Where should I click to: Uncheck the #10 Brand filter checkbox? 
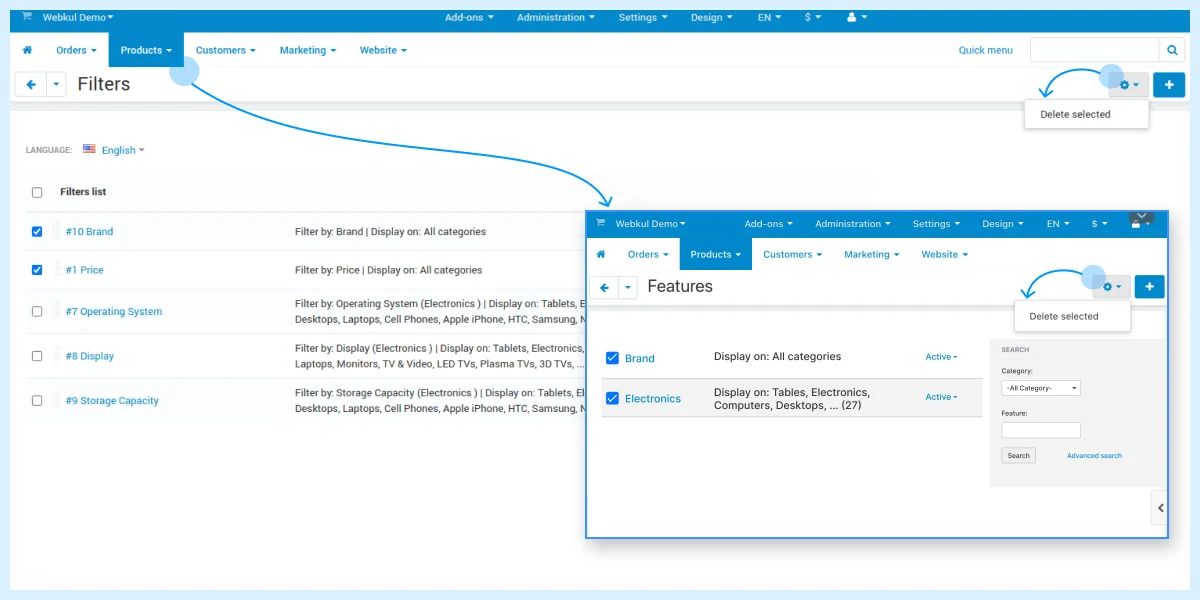pos(37,231)
